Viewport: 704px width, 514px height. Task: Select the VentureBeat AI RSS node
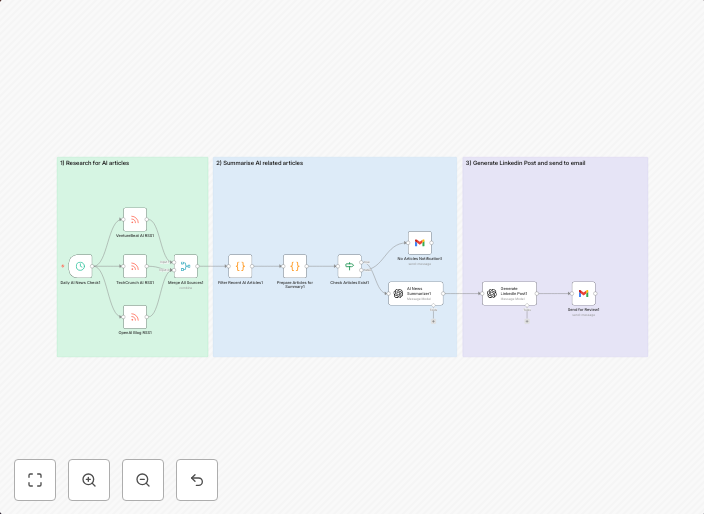click(x=135, y=219)
